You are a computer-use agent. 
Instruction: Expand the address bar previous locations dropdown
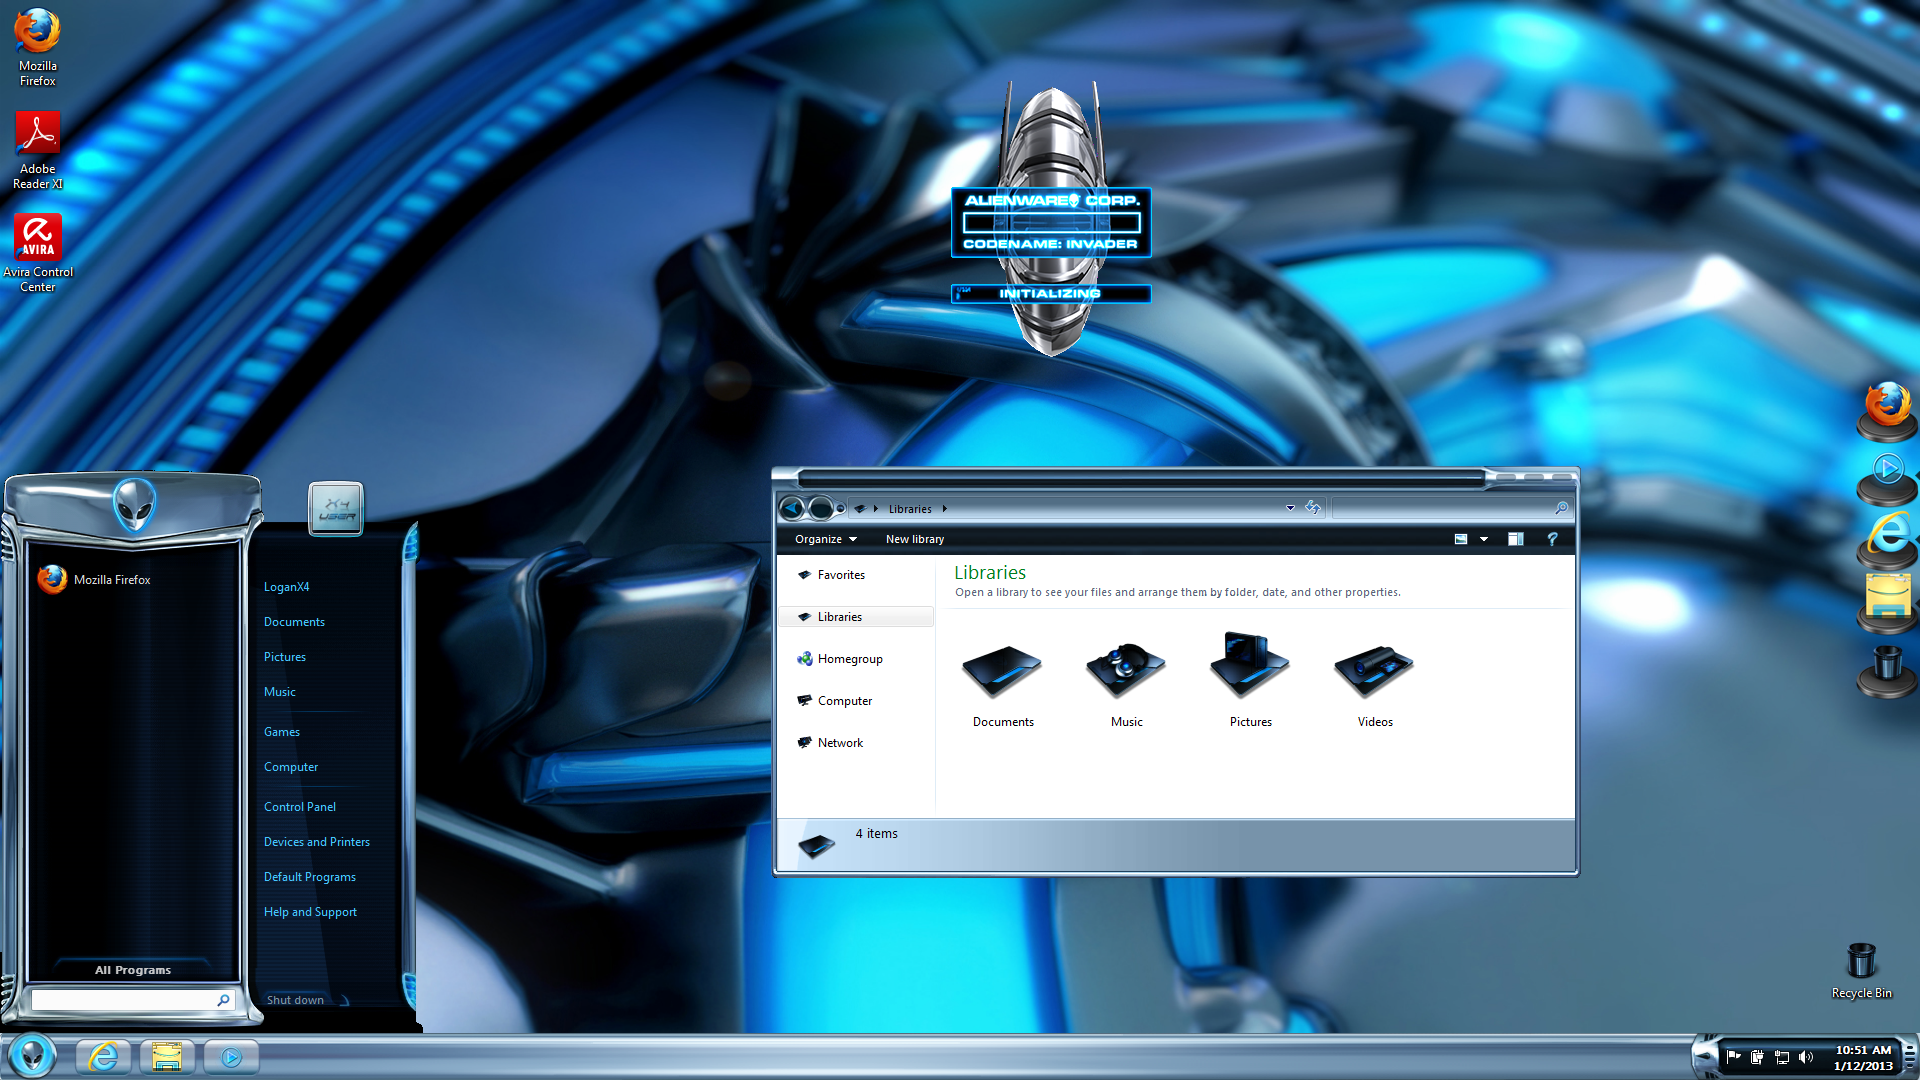tap(1290, 508)
